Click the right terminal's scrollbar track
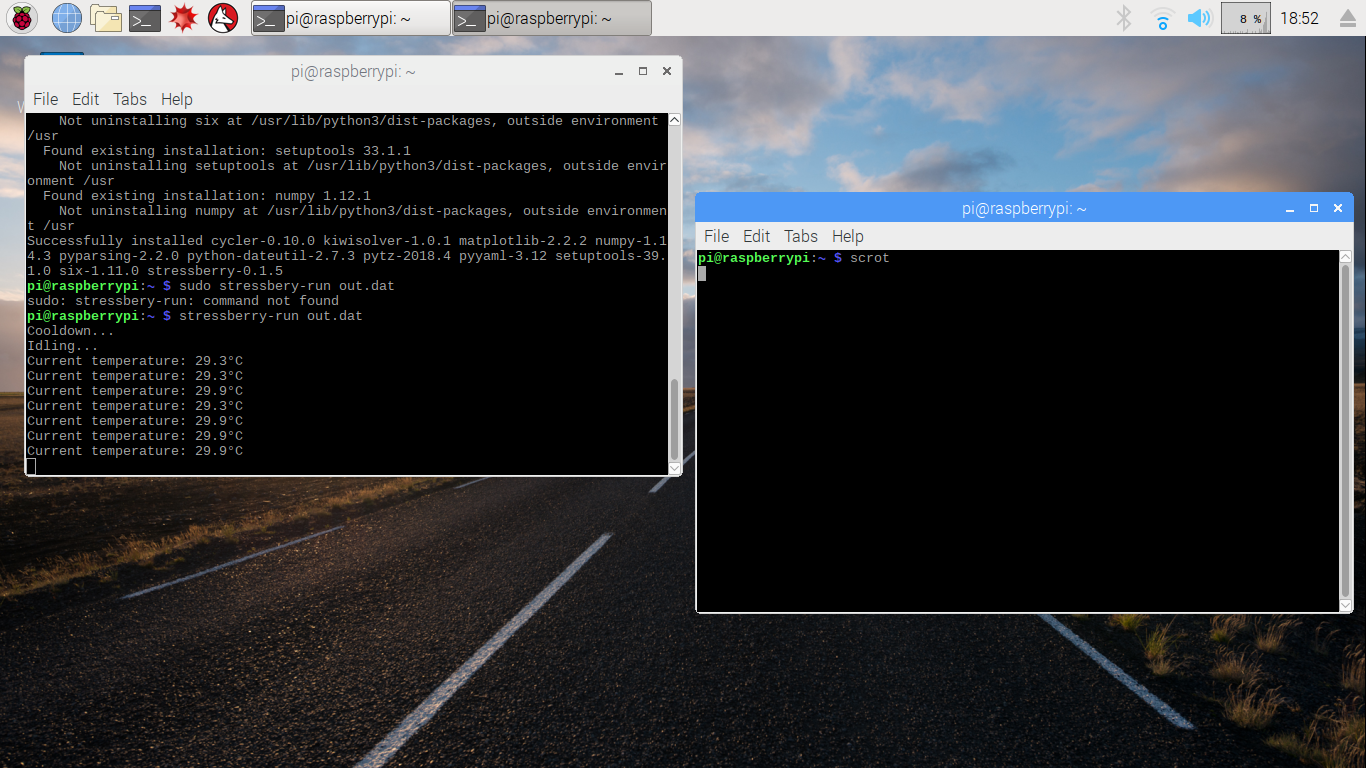Viewport: 1366px width, 768px height. 1346,430
